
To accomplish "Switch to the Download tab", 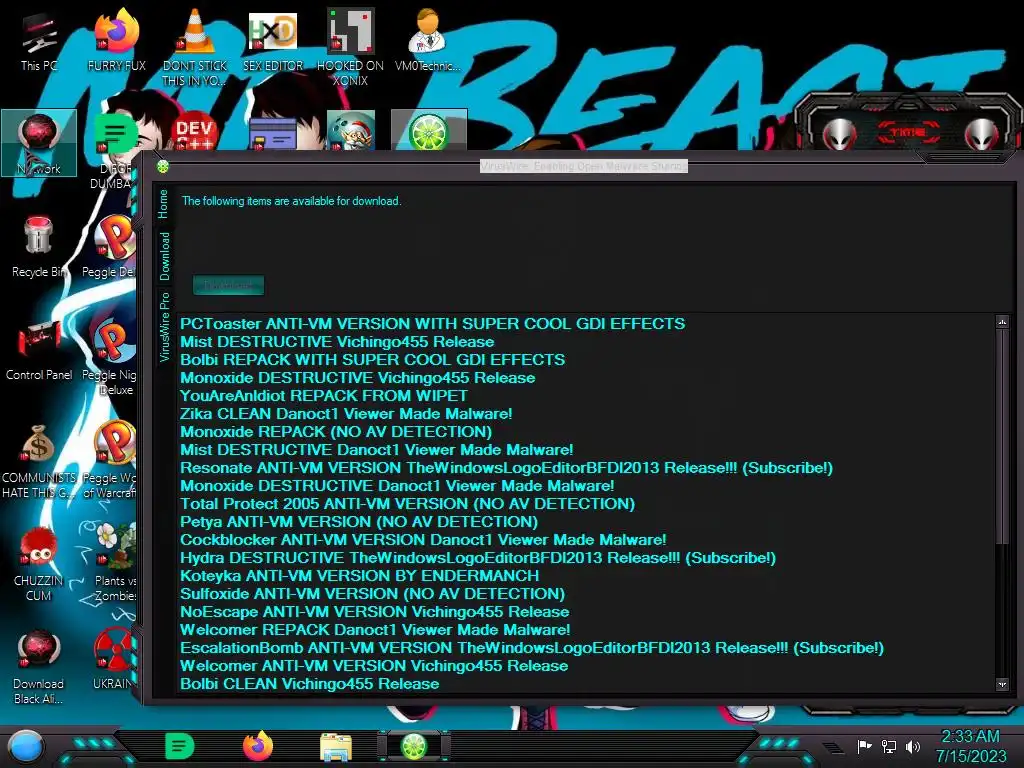I will (164, 256).
